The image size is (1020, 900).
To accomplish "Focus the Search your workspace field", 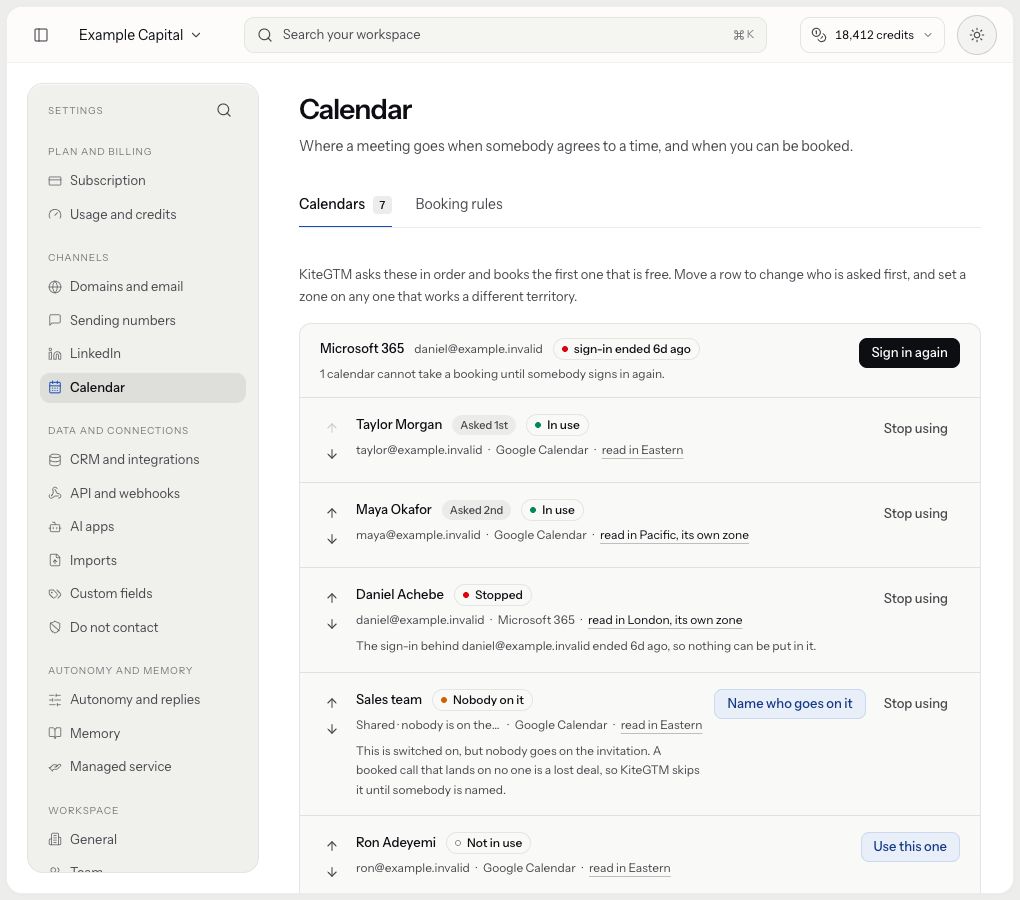I will click(505, 35).
